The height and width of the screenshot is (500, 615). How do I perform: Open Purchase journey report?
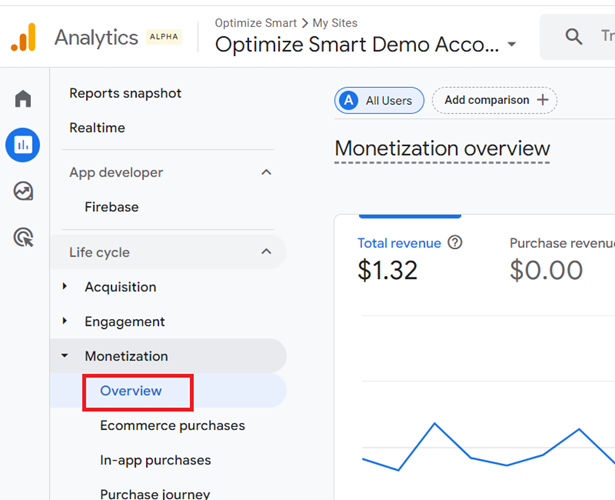[x=155, y=494]
